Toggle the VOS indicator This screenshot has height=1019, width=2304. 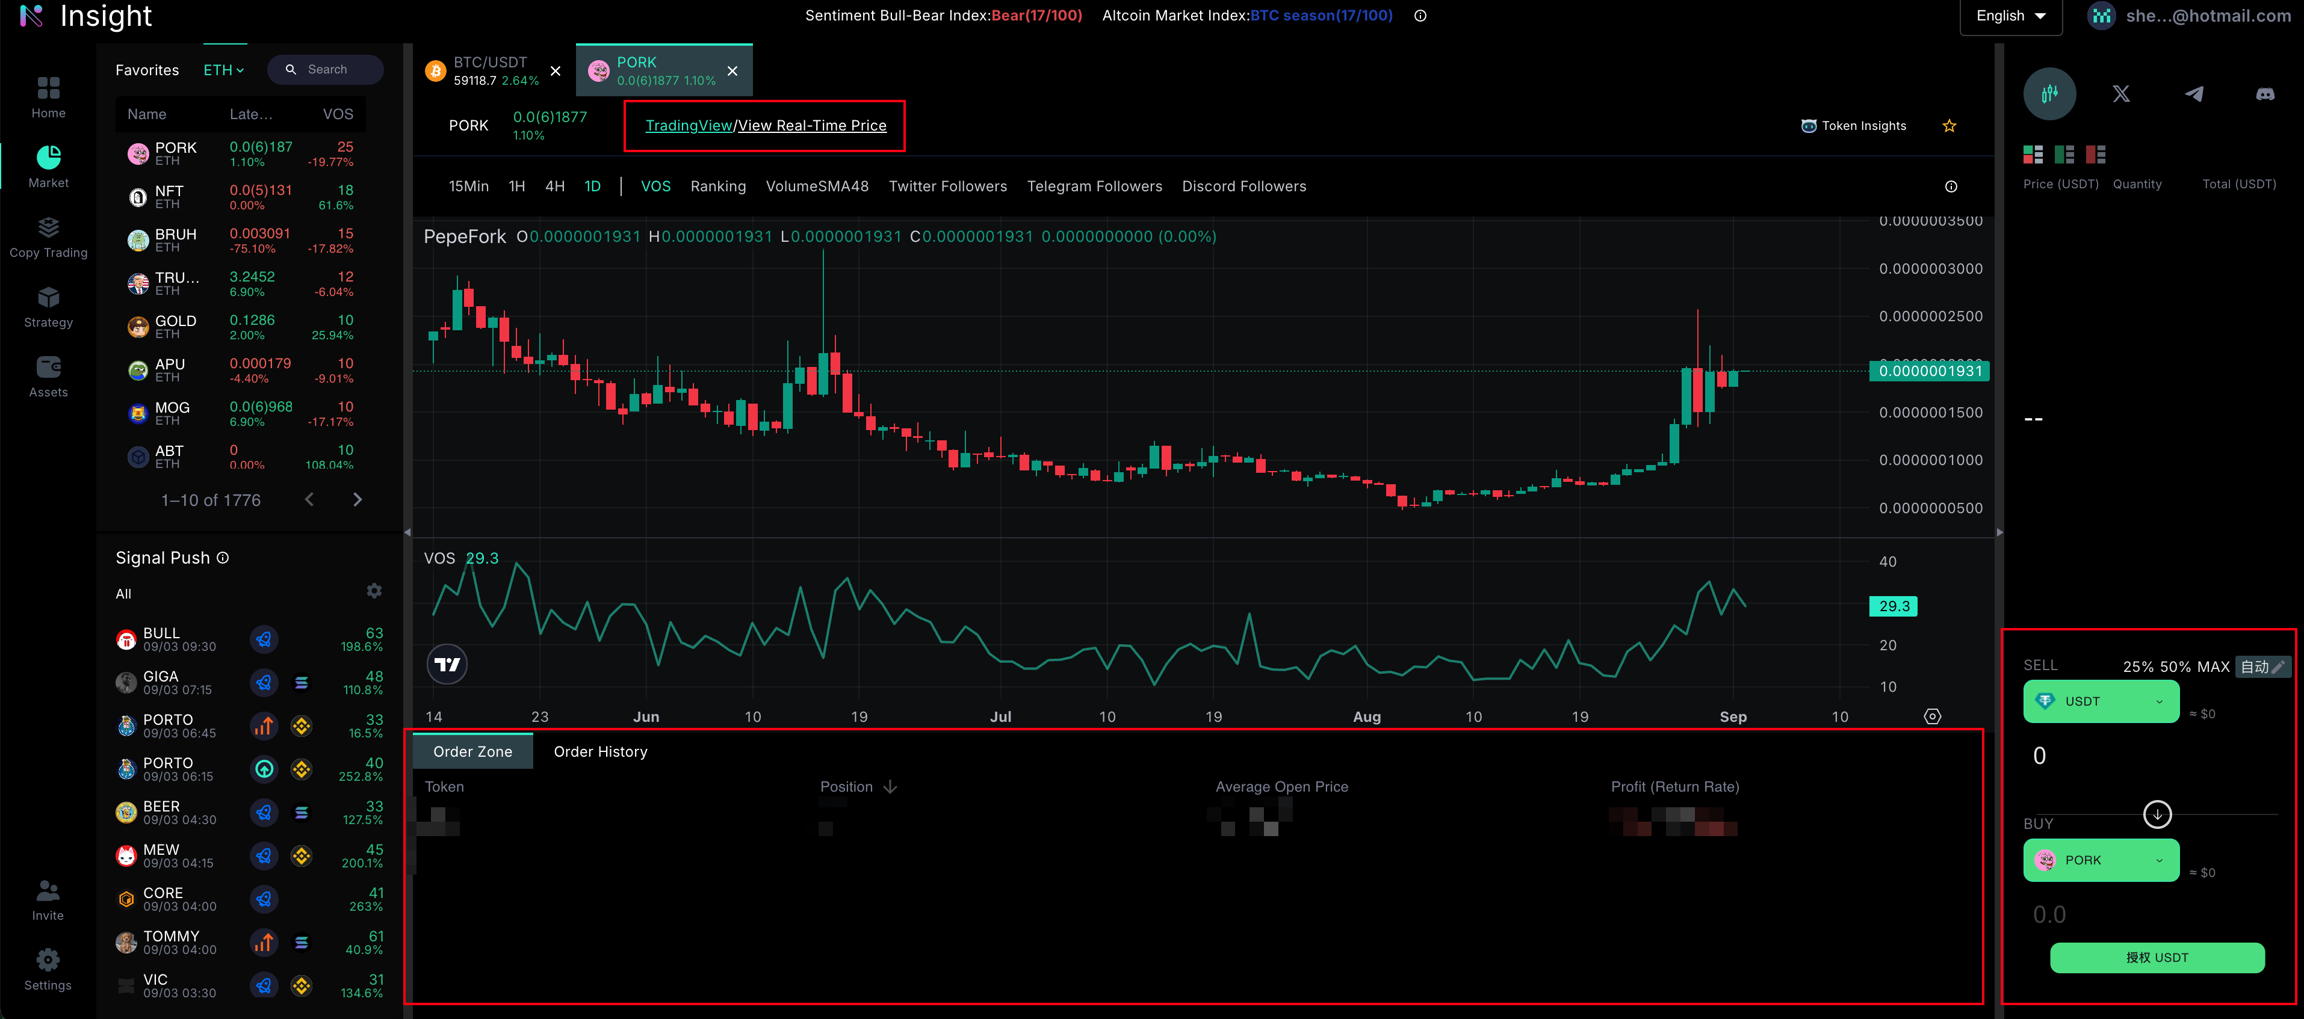tap(655, 186)
